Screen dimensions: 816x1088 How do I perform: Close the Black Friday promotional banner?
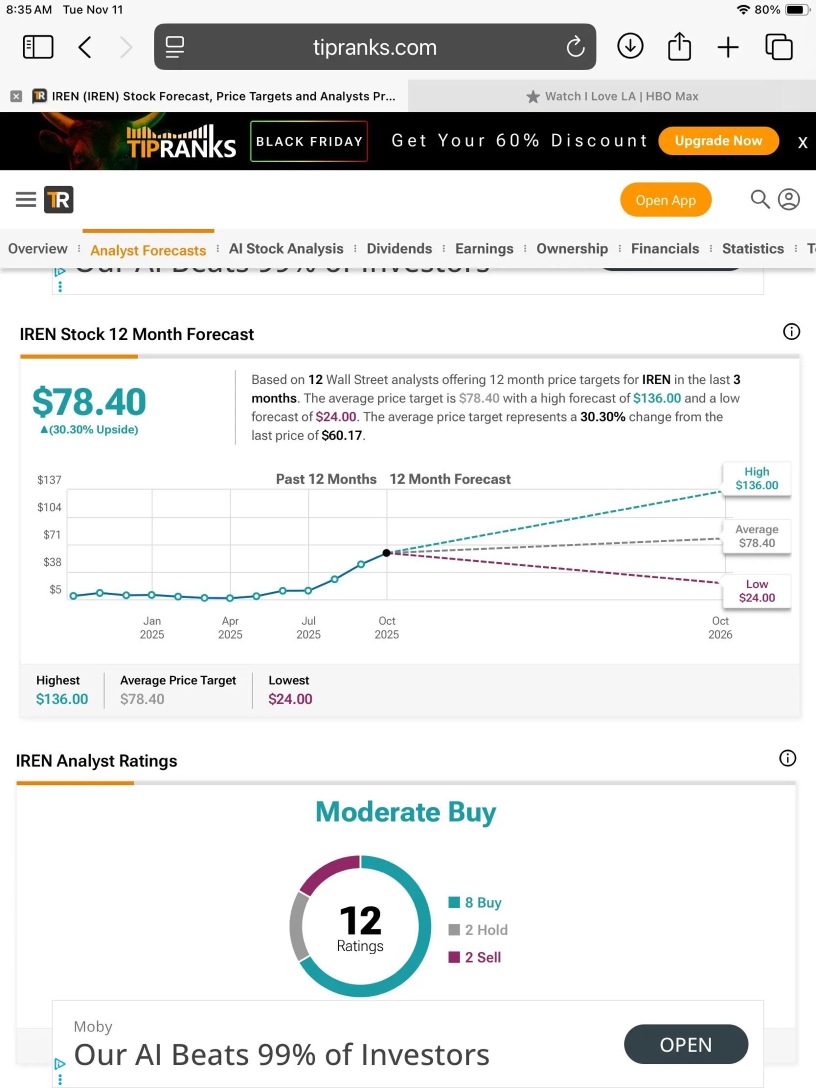tap(802, 142)
